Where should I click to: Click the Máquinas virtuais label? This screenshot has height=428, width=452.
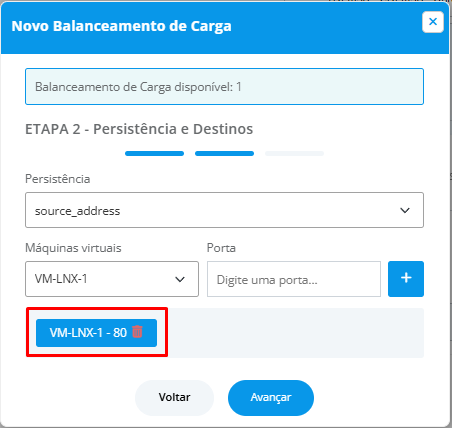pos(73,248)
